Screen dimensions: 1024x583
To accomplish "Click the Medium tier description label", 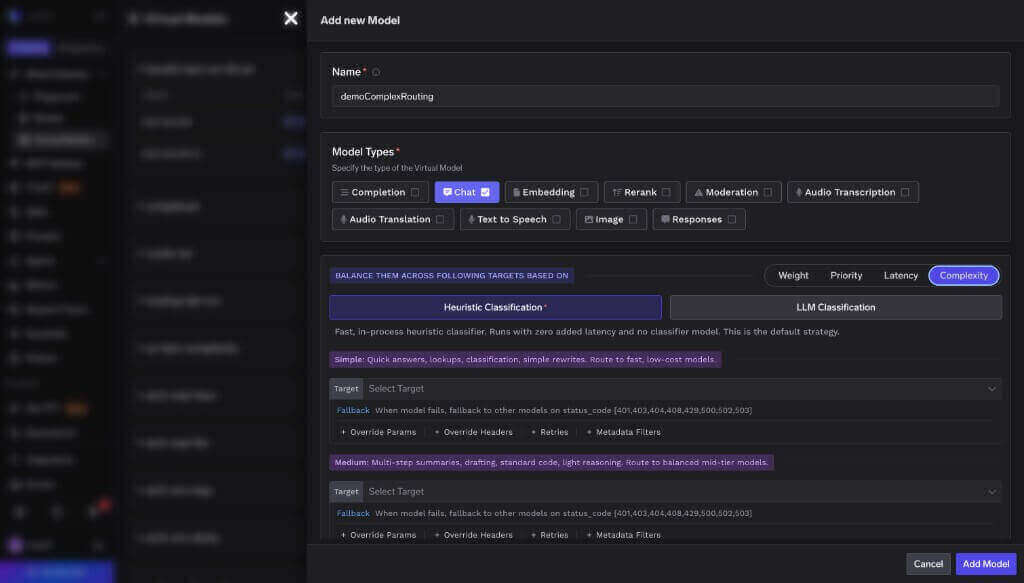I will tap(551, 462).
